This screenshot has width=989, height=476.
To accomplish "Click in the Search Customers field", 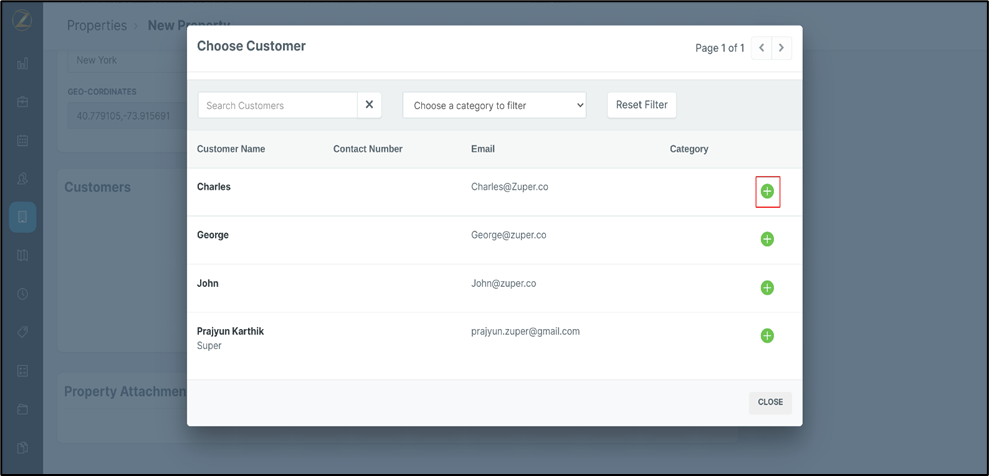I will coord(277,105).
